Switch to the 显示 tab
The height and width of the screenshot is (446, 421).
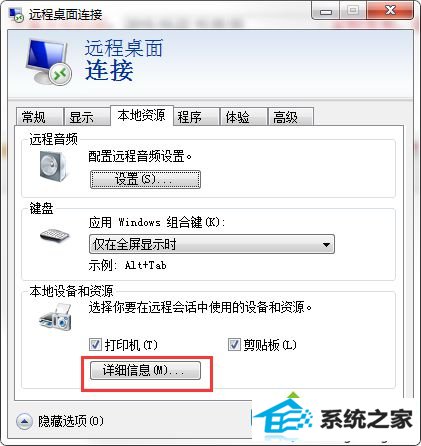pyautogui.click(x=87, y=117)
